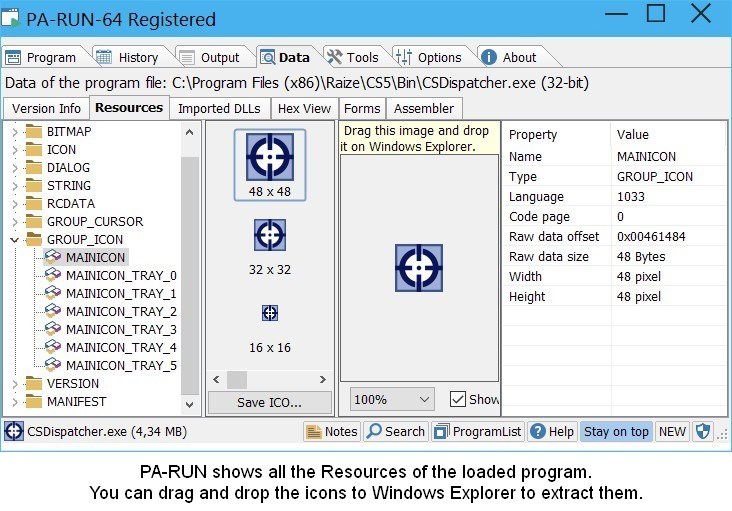Viewport: 732px width, 511px height.
Task: Switch to the Imported DLLs tab
Action: (219, 108)
